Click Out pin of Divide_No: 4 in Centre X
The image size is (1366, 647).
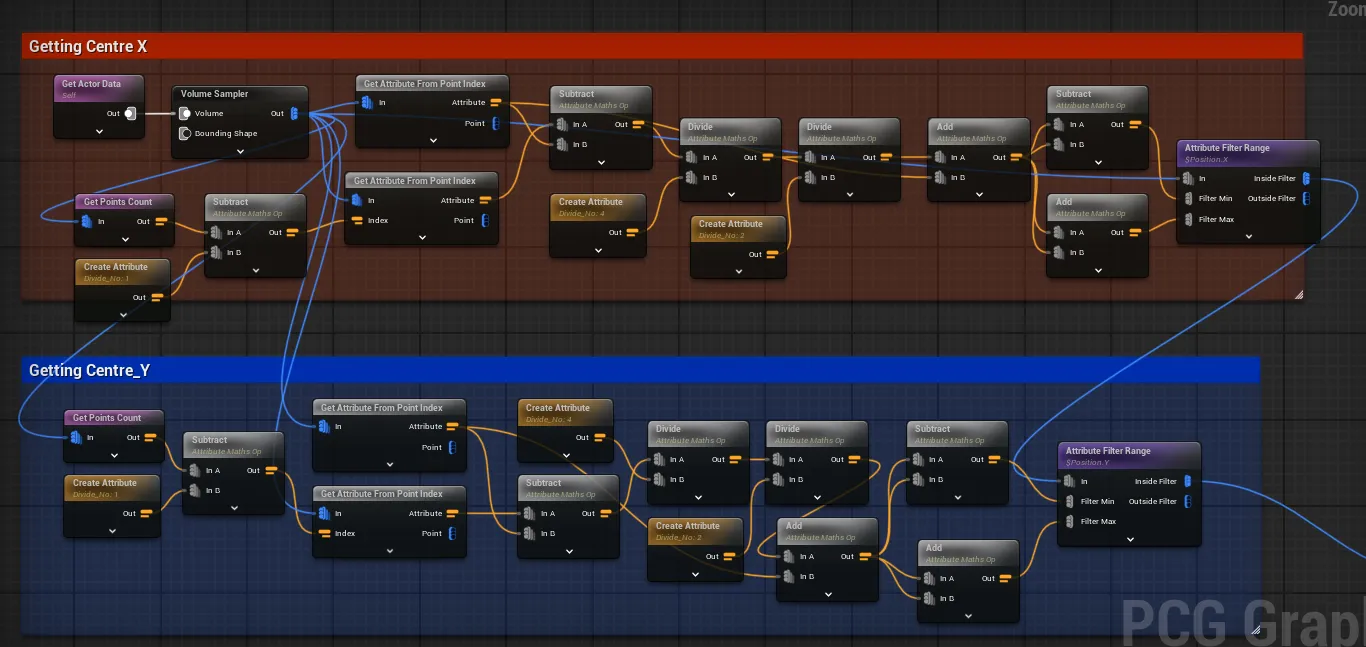632,232
